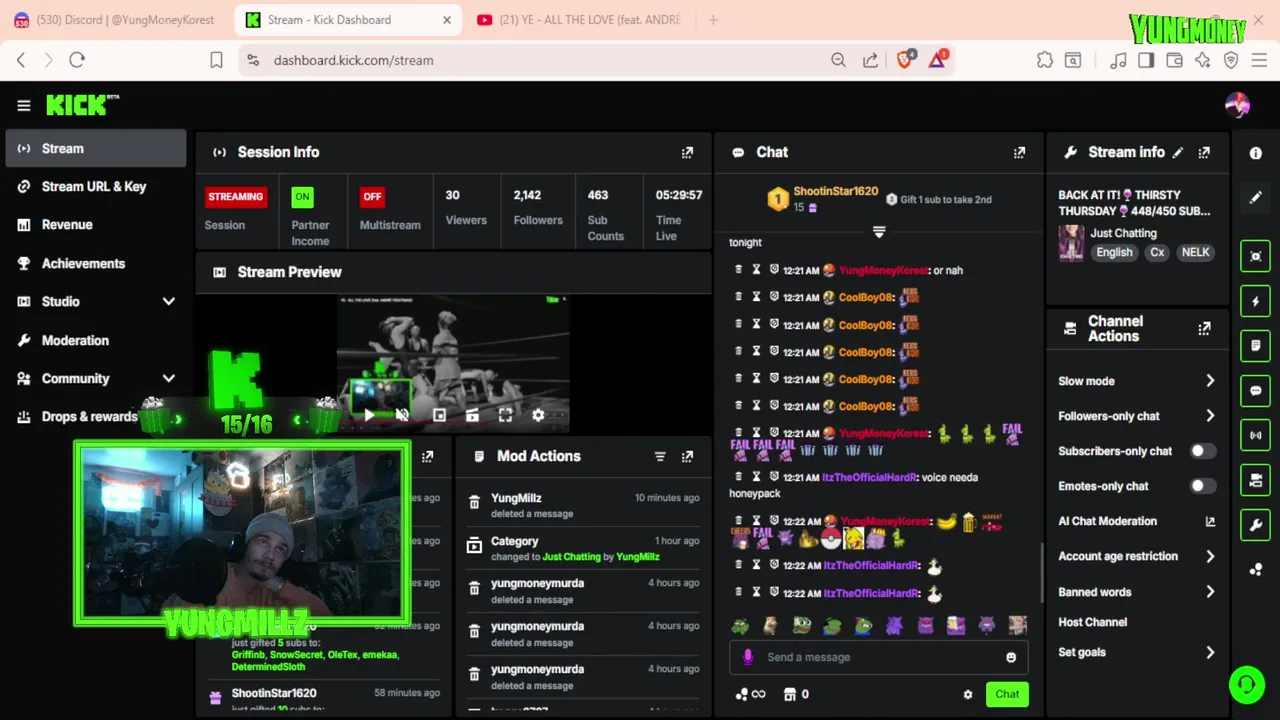This screenshot has height=720, width=1280.
Task: Enter fullscreen on the stream preview
Action: pyautogui.click(x=505, y=415)
